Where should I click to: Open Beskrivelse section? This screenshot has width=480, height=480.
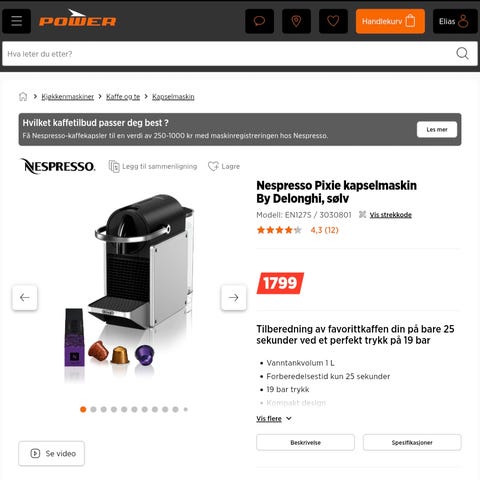(305, 442)
